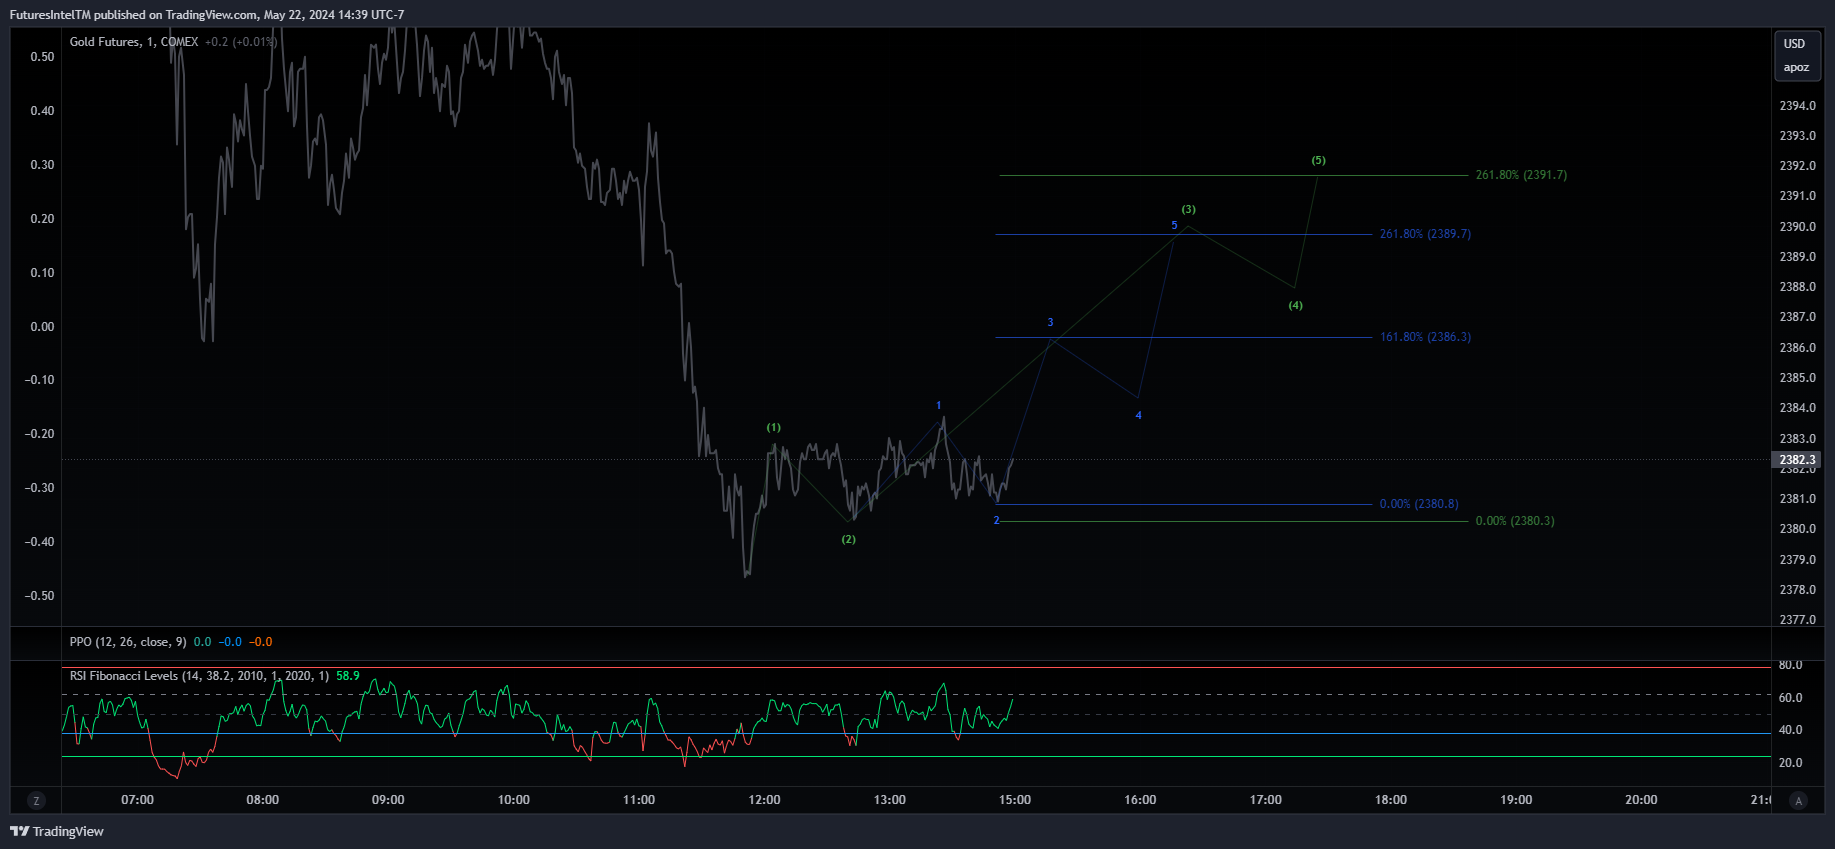Image resolution: width=1835 pixels, height=849 pixels.
Task: Click the 0.00 left scale label
Action: (x=42, y=327)
